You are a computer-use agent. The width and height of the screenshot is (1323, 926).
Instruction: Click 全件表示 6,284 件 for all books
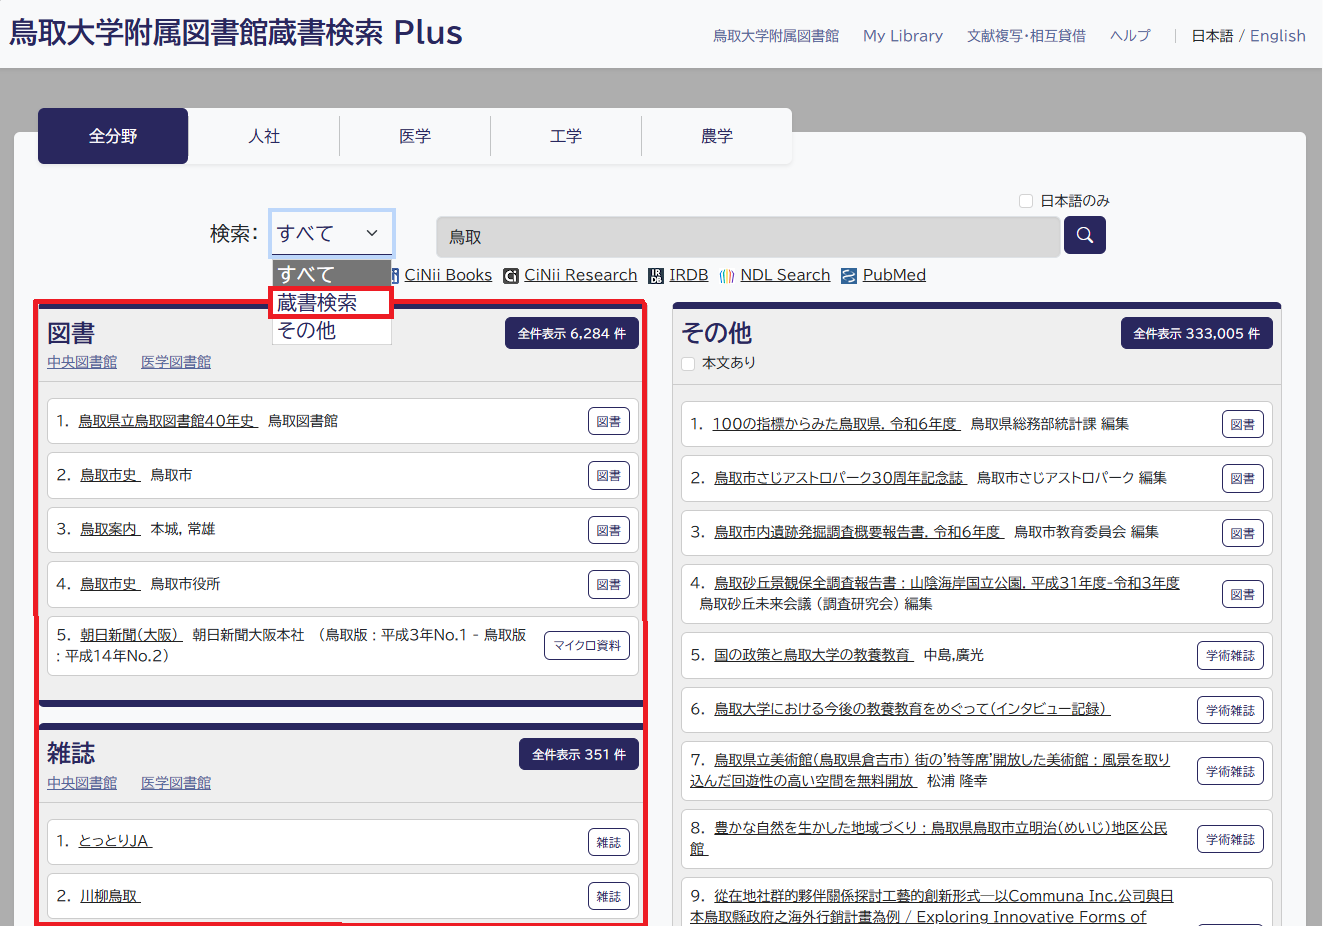coord(571,333)
